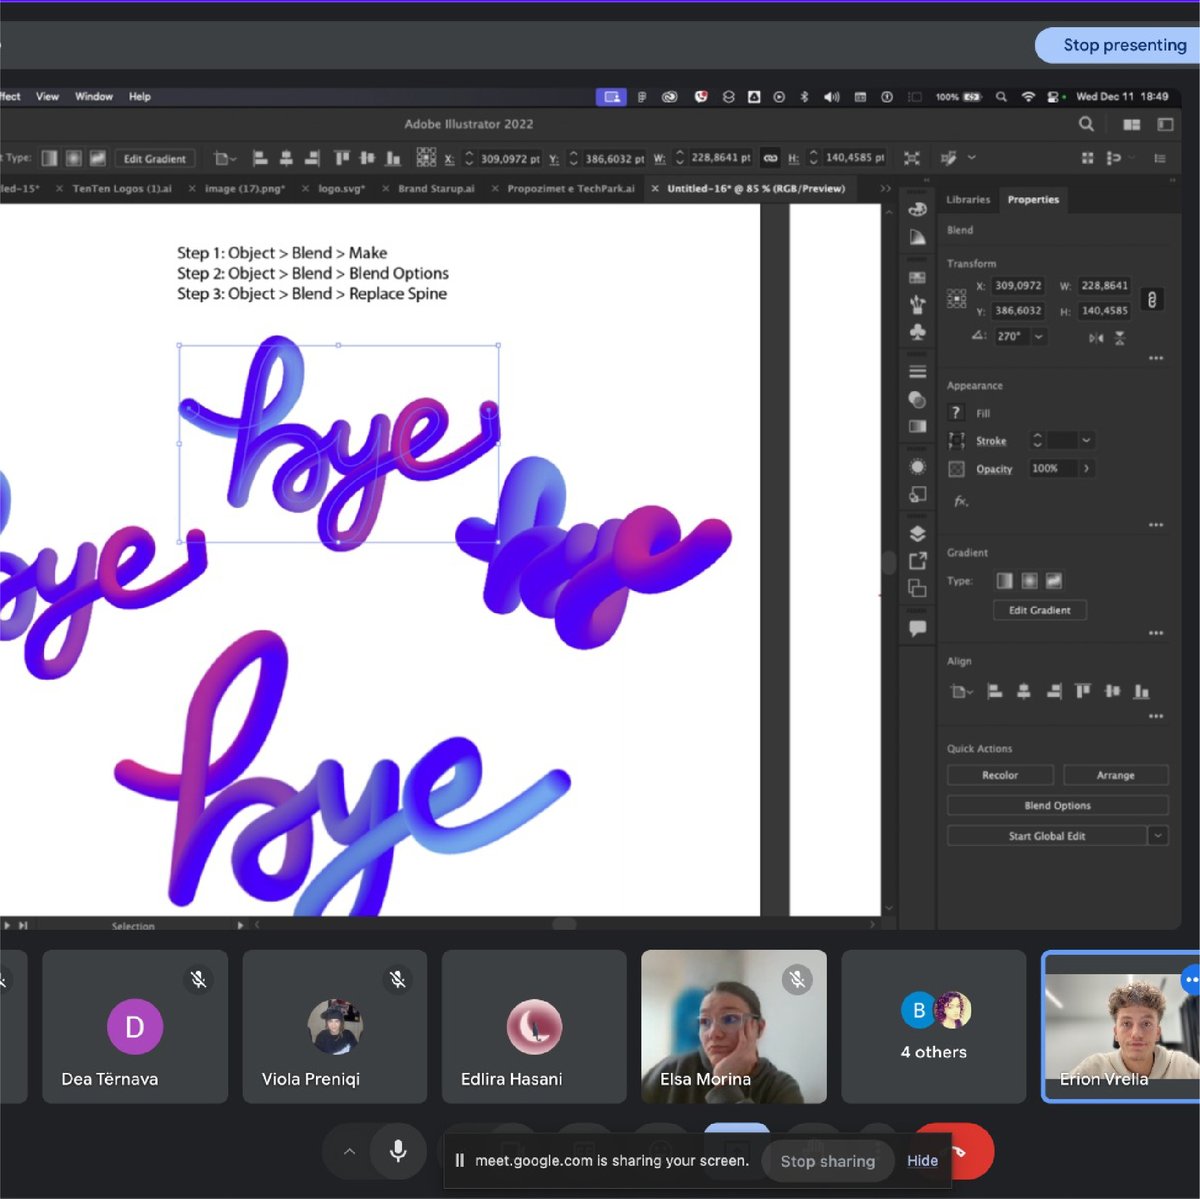
Task: Flip vertically in Transform section
Action: point(1120,338)
